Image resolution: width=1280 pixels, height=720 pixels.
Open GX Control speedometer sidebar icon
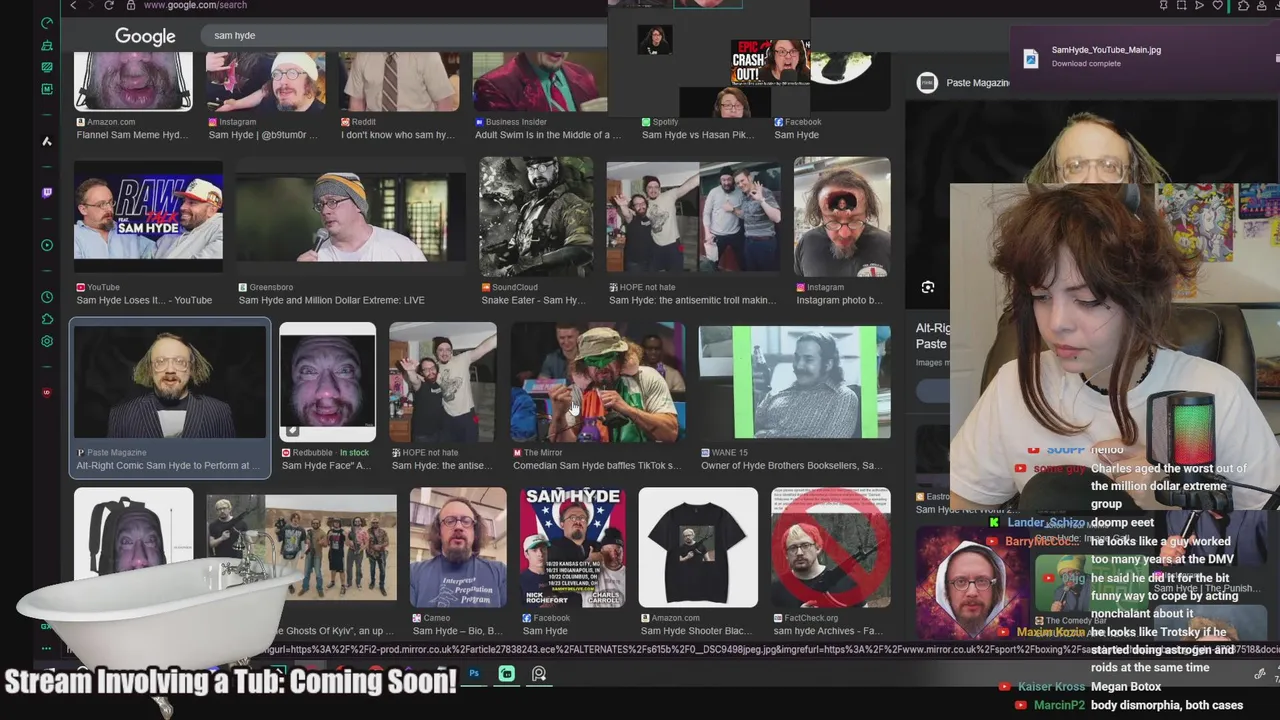(x=47, y=22)
